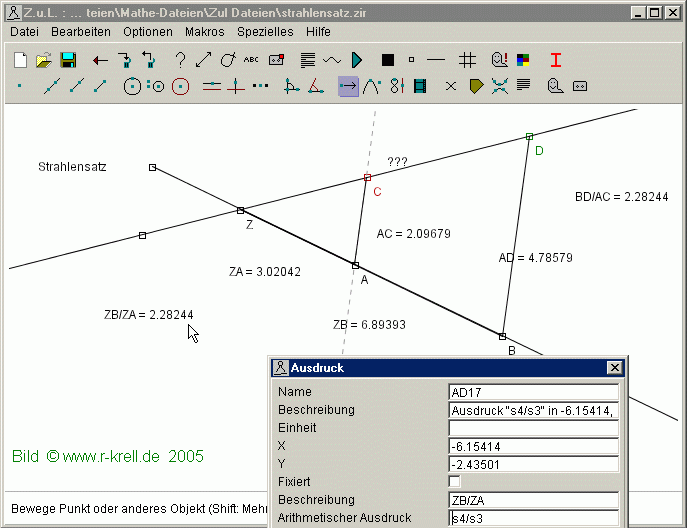The image size is (687, 528).
Task: Click the red back arrow undo icon
Action: pyautogui.click(x=100, y=60)
